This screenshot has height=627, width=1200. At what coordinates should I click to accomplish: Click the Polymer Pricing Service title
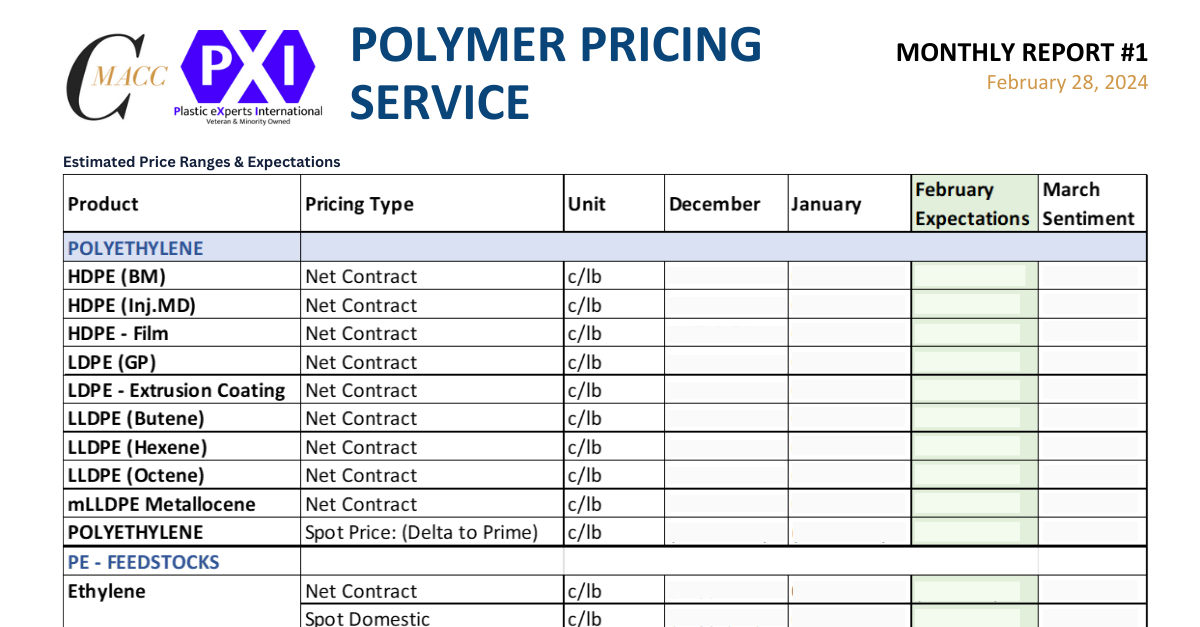pos(556,73)
